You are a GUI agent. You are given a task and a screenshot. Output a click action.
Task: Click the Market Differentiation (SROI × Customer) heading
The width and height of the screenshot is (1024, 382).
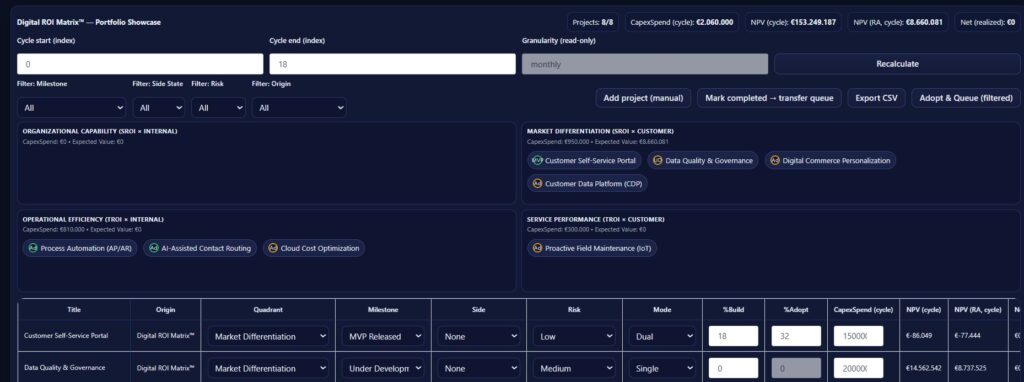pyautogui.click(x=600, y=131)
